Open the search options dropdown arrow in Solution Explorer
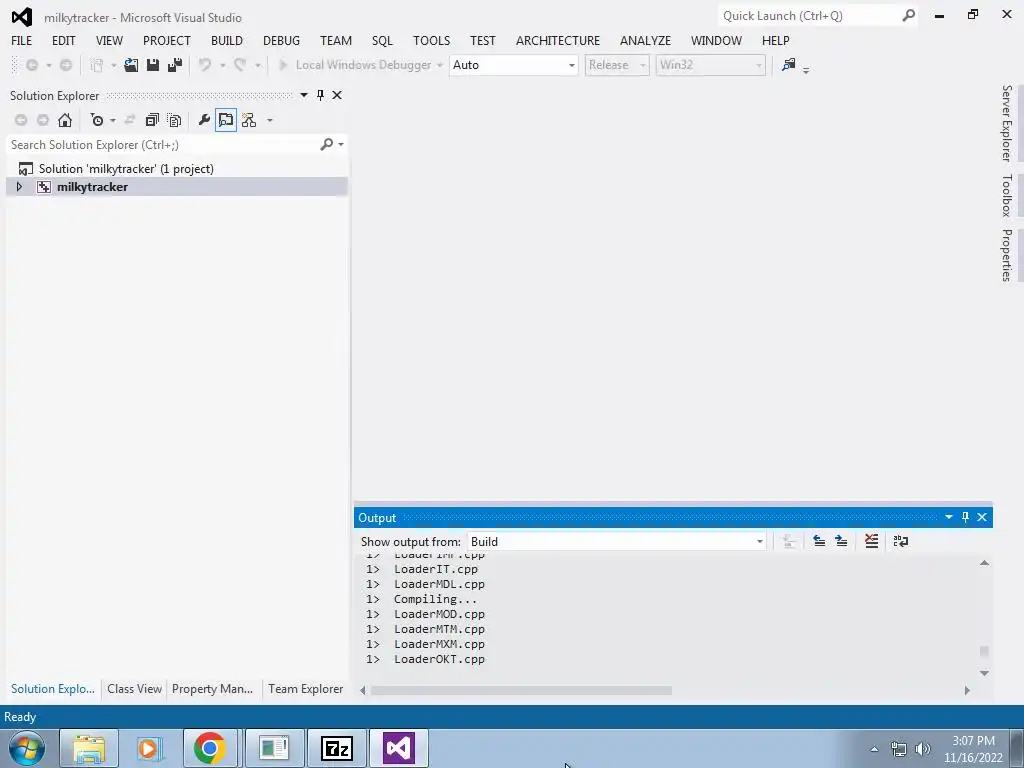 coord(341,144)
